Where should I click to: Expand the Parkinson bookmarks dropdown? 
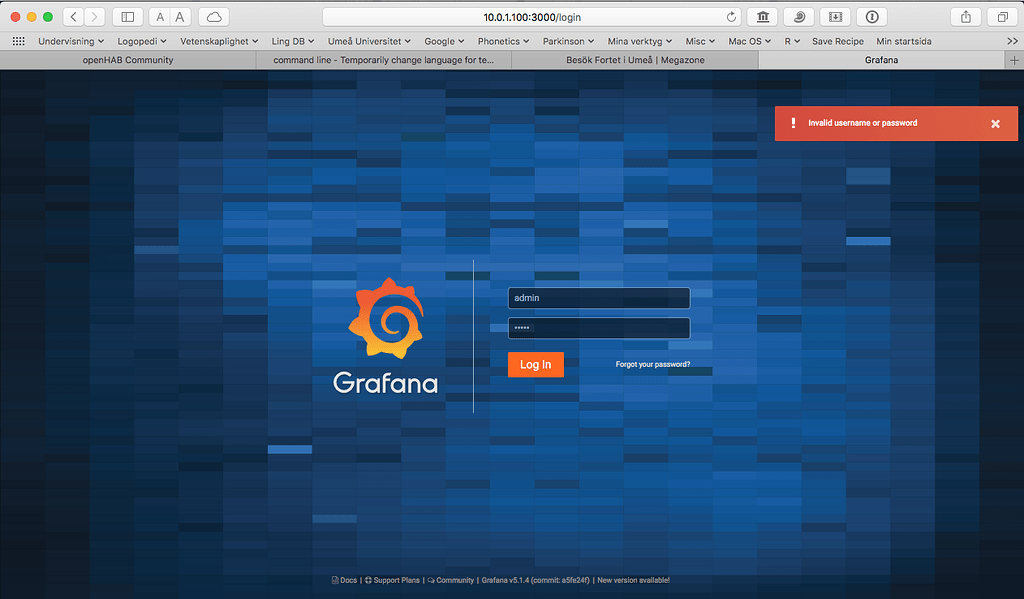tap(568, 41)
